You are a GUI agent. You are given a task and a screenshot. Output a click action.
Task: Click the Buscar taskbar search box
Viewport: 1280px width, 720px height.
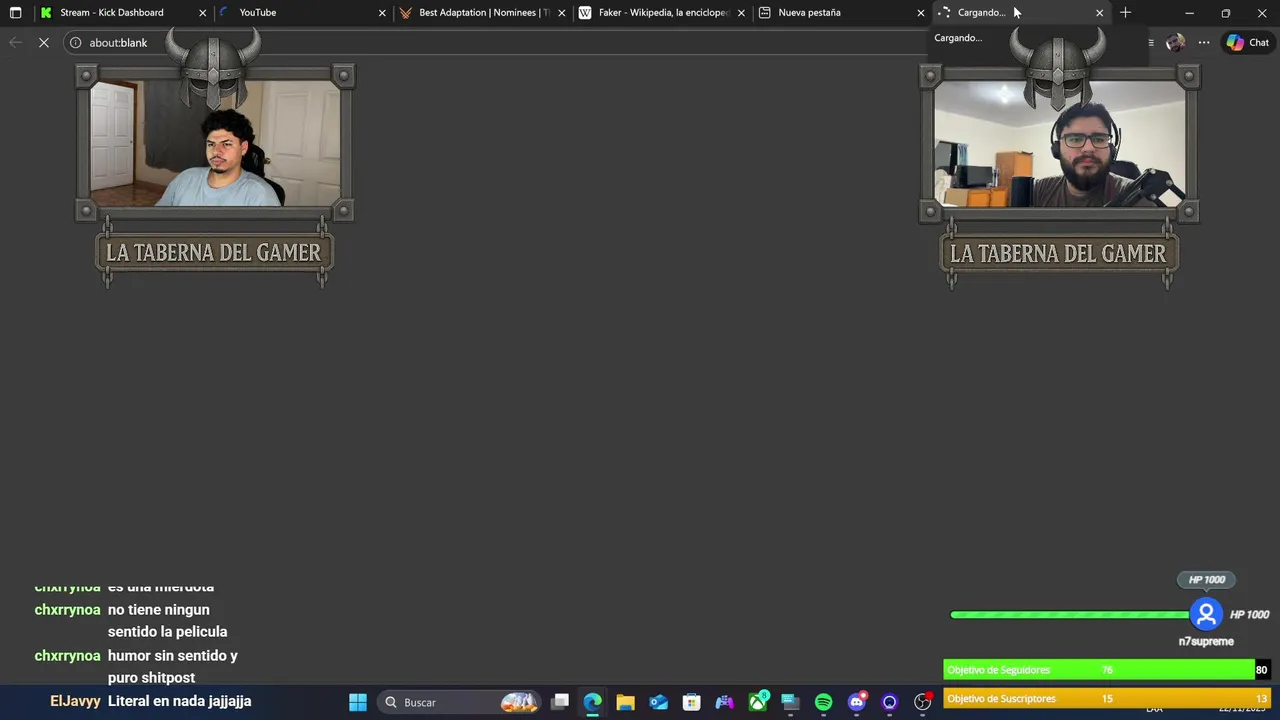pos(459,702)
